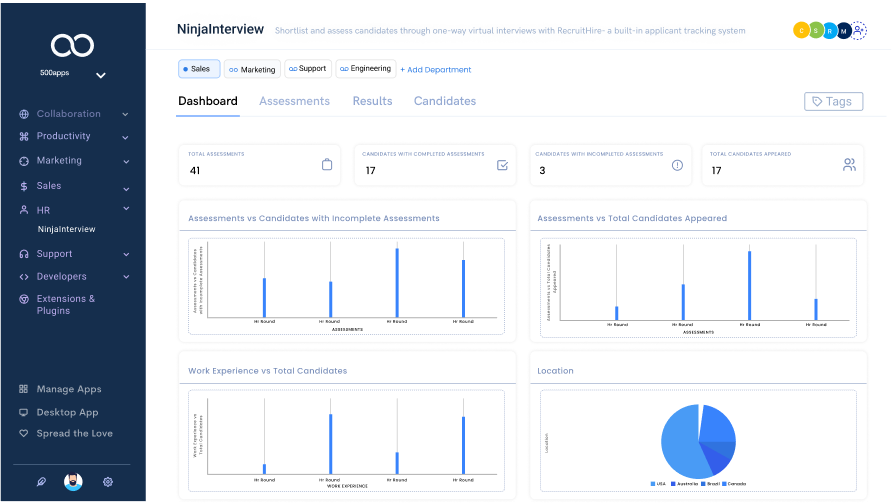
Task: Click the Total Assessments value 41
Action: (195, 171)
